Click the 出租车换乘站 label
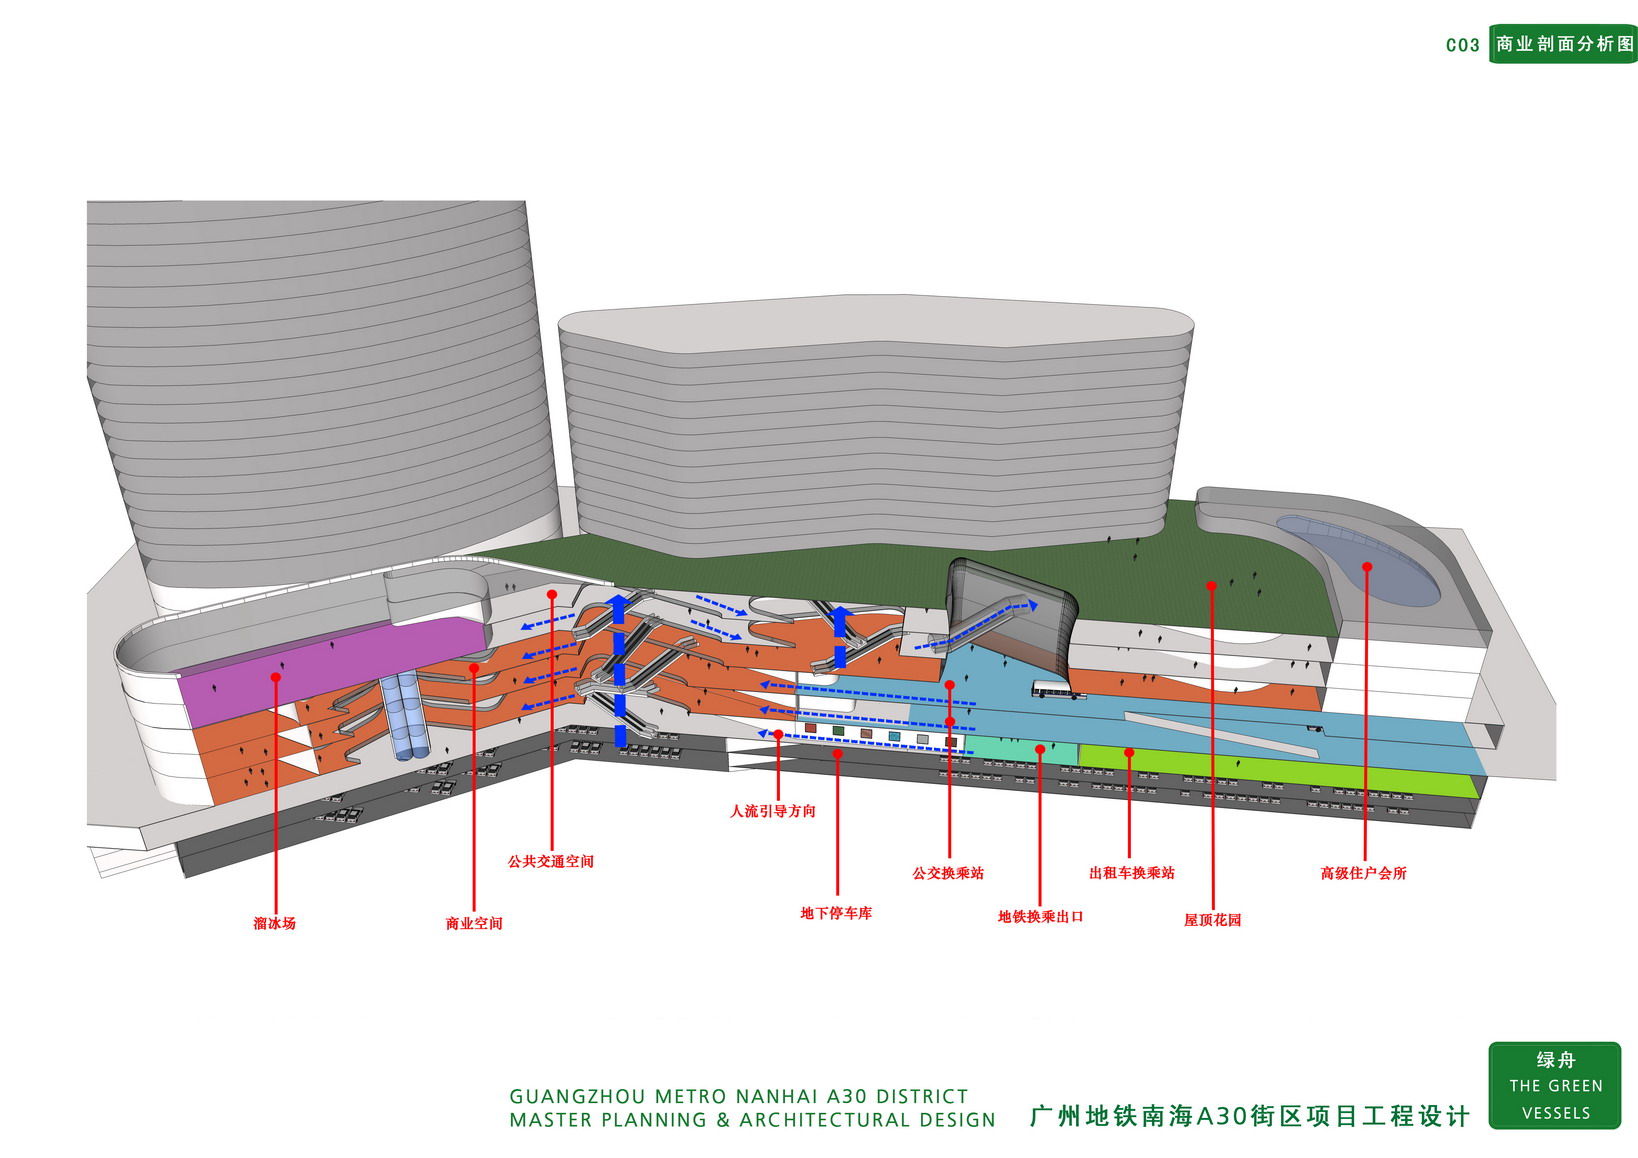Viewport: 1638px width, 1158px height. tap(1132, 874)
